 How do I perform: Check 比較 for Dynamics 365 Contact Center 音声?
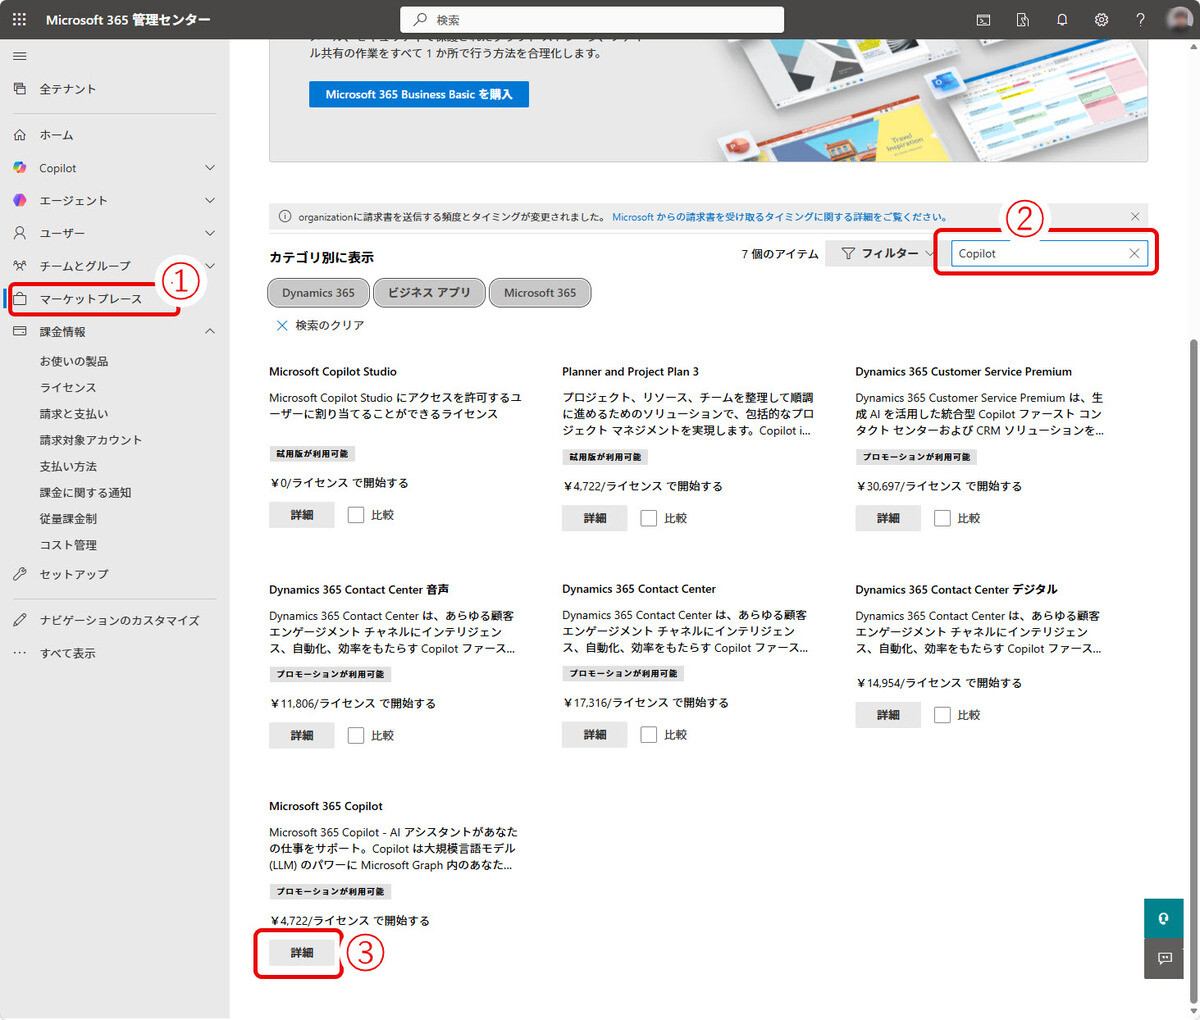tap(356, 735)
